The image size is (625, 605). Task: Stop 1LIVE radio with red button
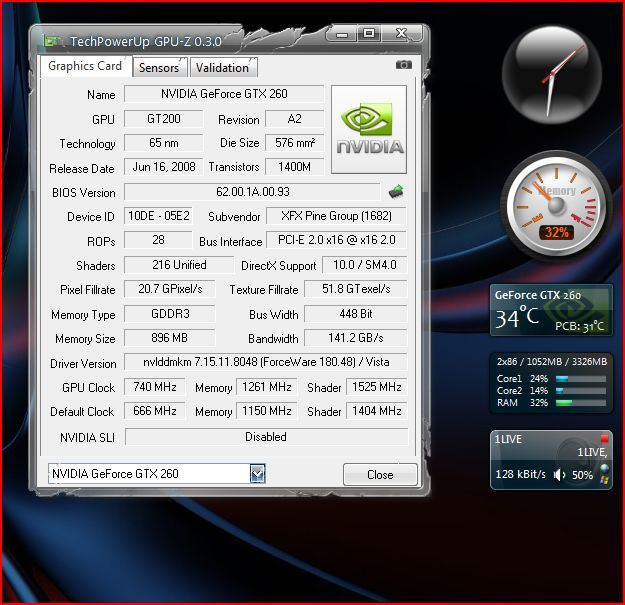[x=604, y=439]
